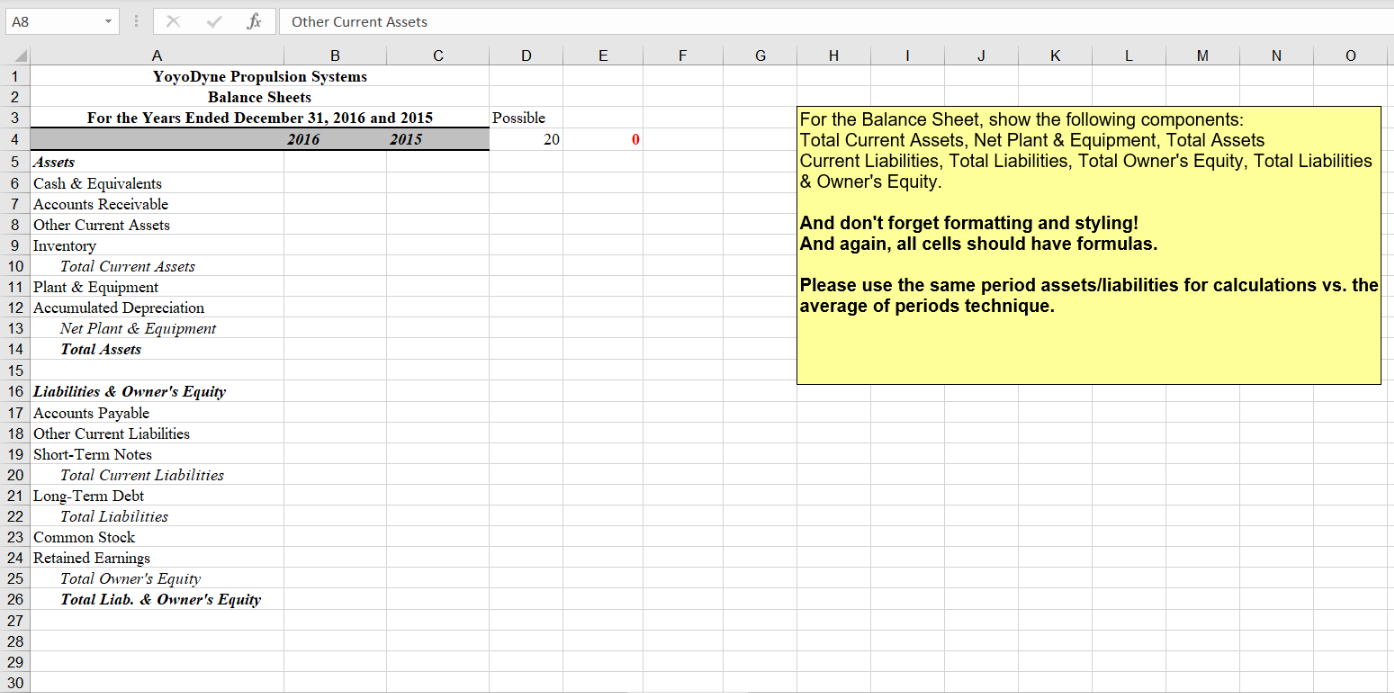Click the yellow instruction note box
The image size is (1394, 693).
click(x=1088, y=245)
